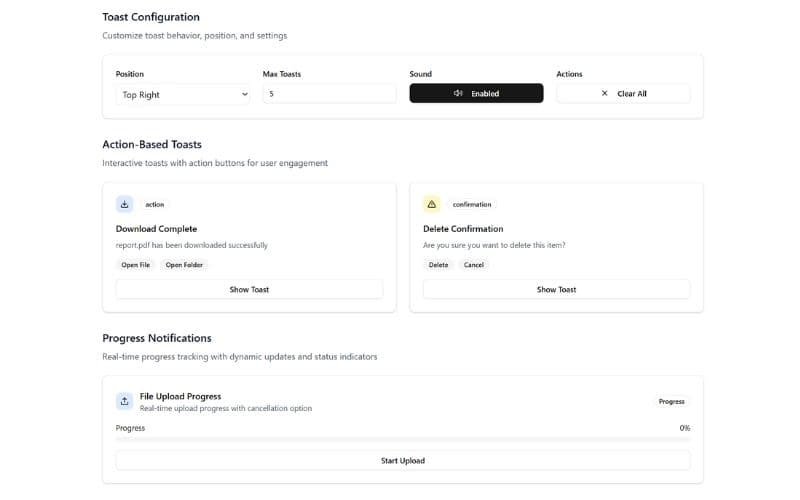
Task: Click the X icon in Clear All button
Action: click(x=604, y=94)
